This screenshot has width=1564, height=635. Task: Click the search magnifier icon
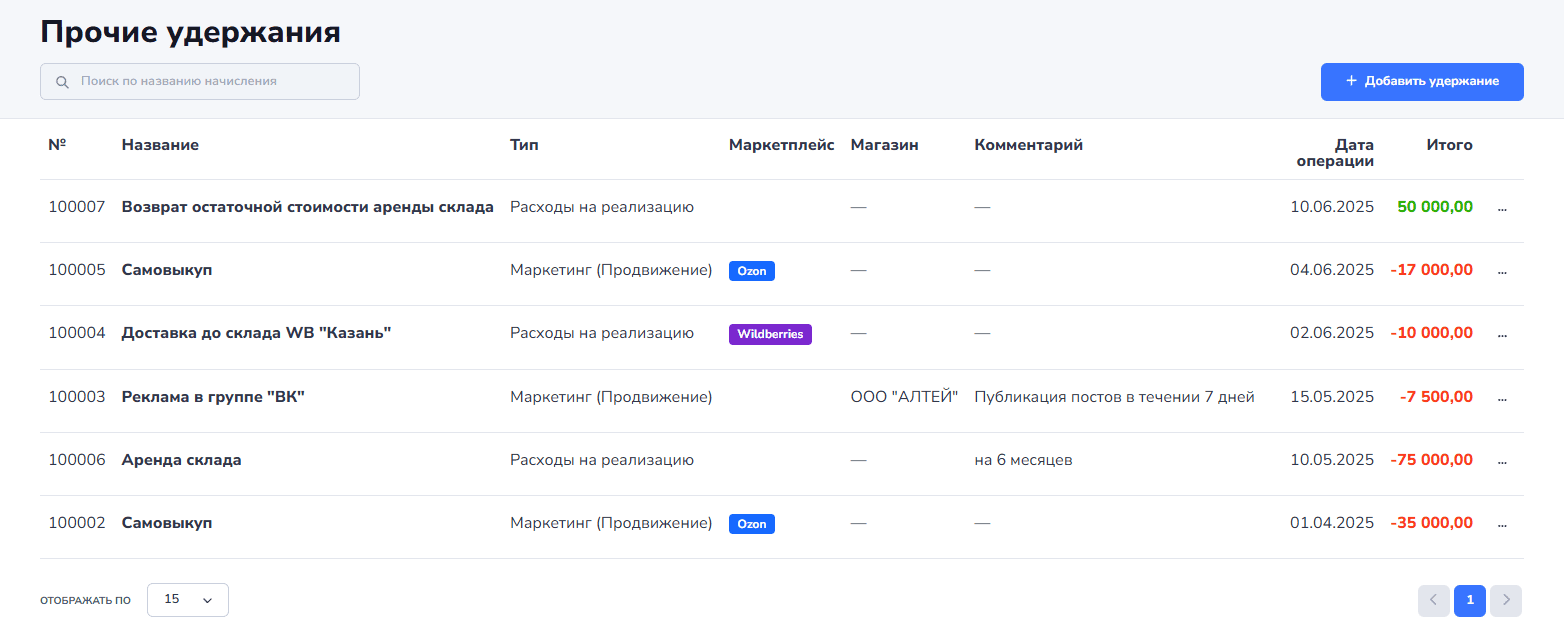62,82
